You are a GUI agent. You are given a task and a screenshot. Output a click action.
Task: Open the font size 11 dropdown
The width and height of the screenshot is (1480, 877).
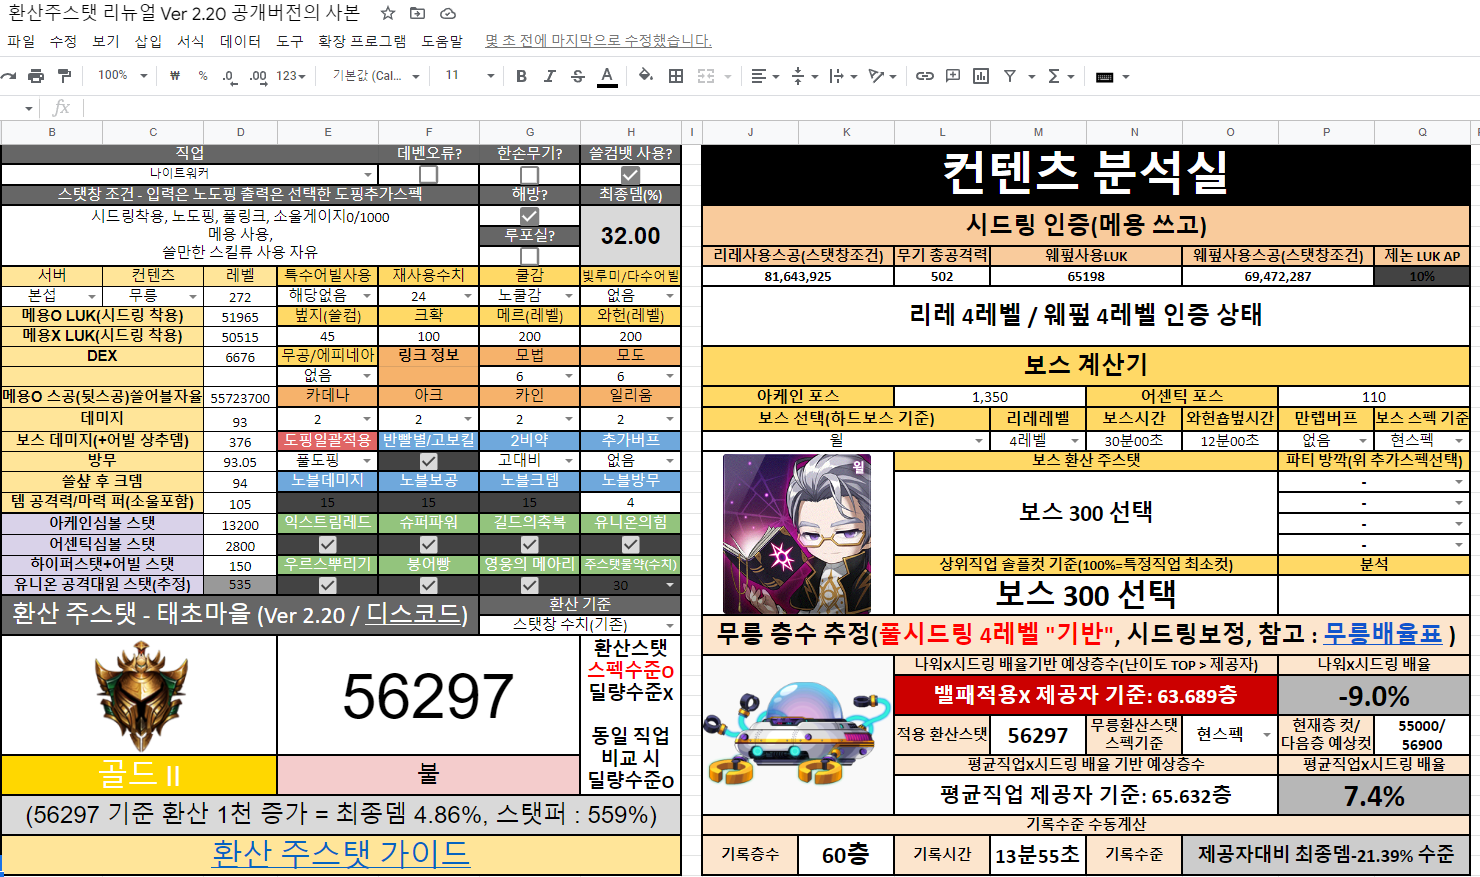469,76
